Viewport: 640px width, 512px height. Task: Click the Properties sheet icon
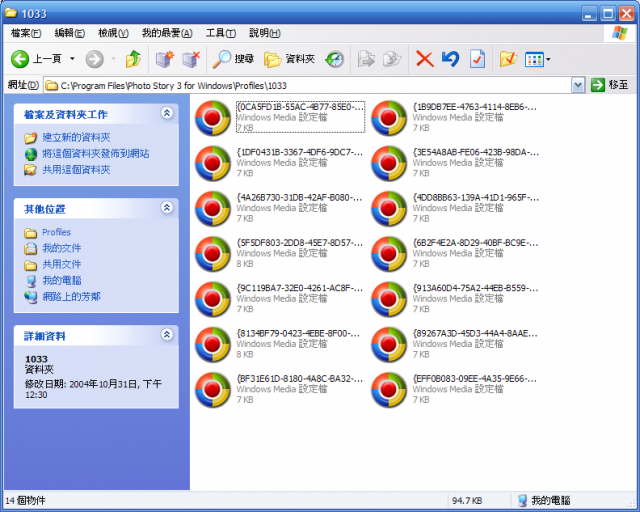(x=477, y=59)
